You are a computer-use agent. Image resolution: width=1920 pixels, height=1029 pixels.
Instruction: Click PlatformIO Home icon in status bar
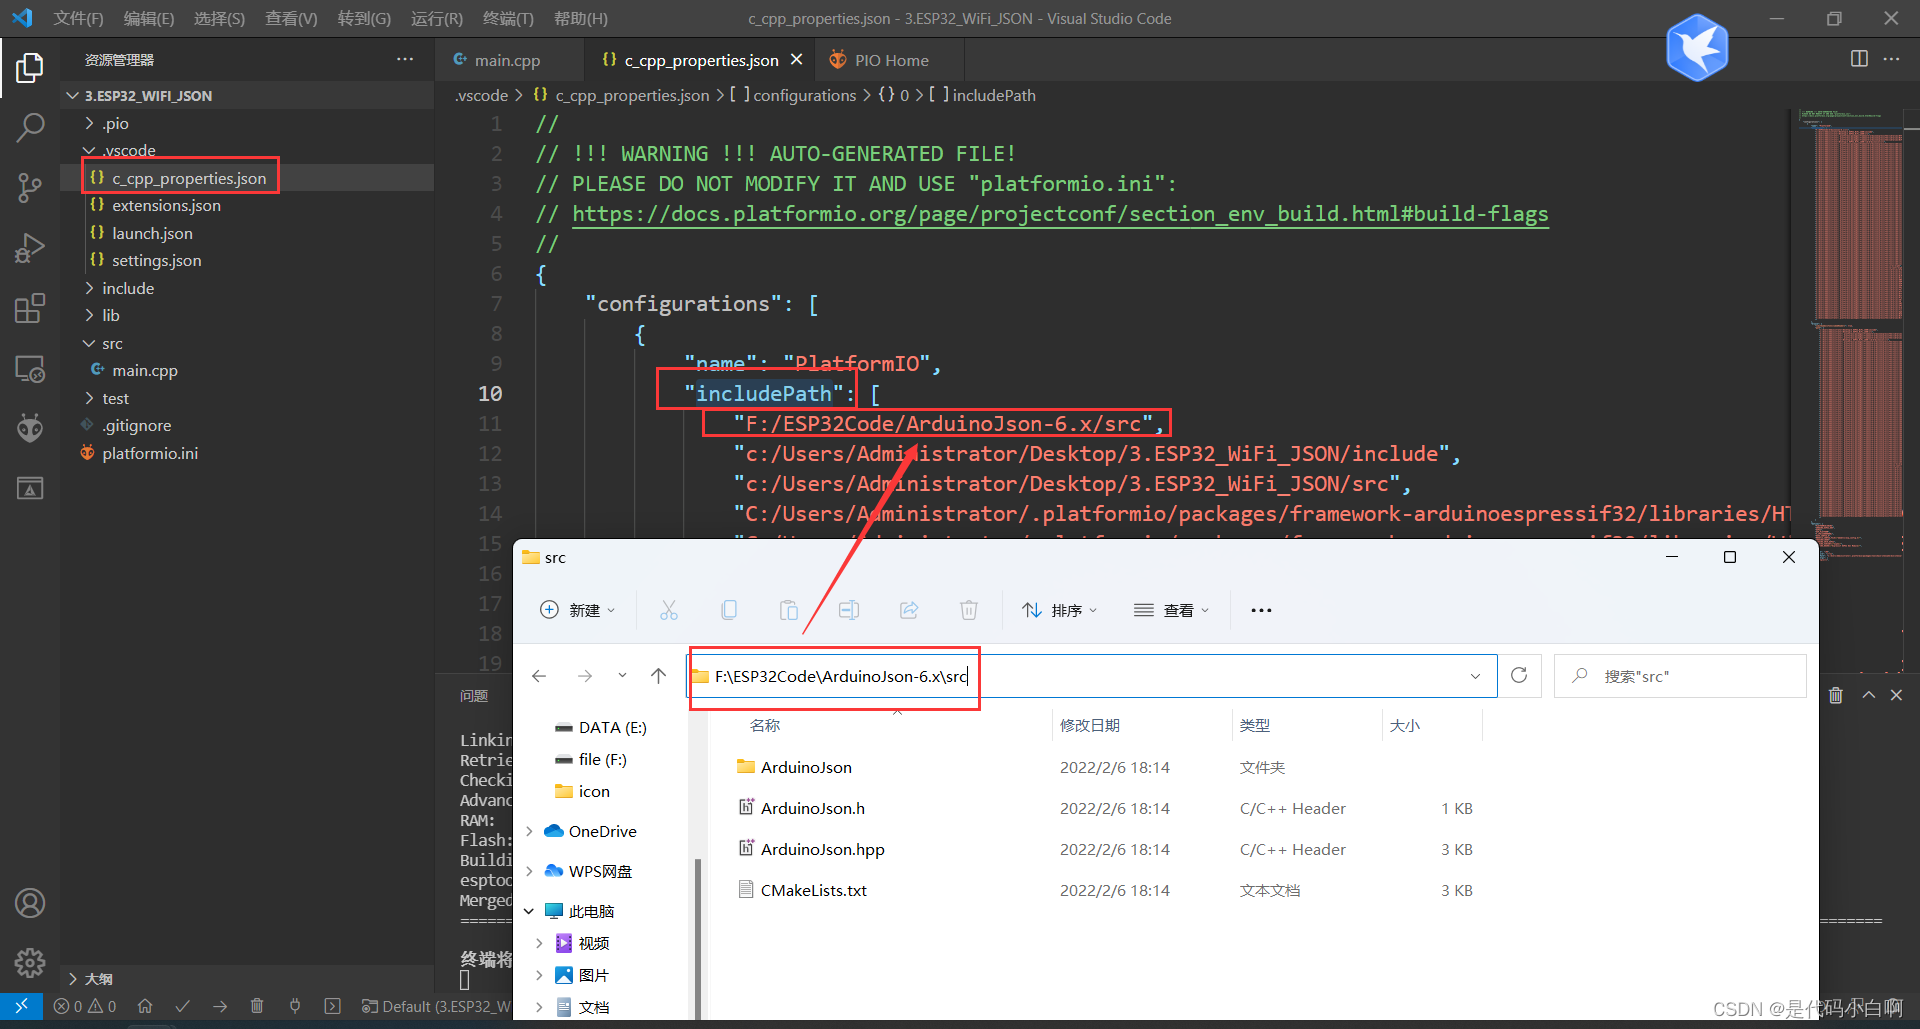(145, 1006)
